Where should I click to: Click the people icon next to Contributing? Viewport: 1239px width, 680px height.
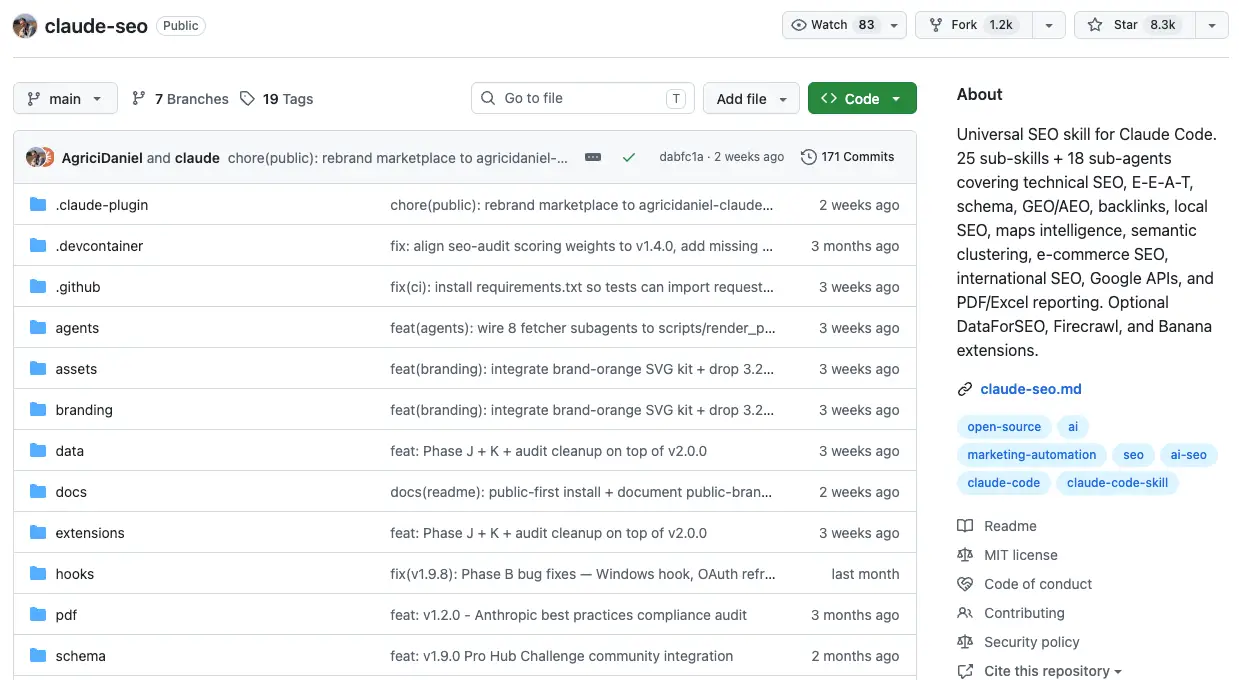964,613
